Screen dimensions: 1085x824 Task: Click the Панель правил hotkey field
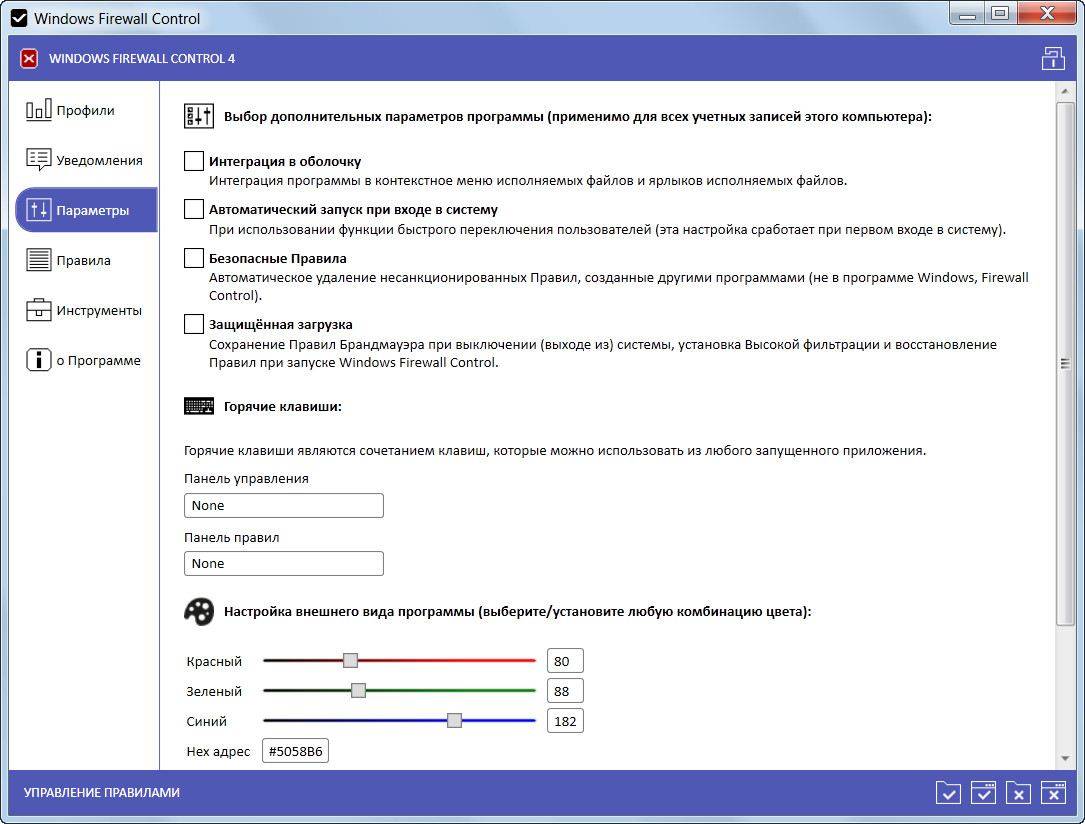pos(284,564)
